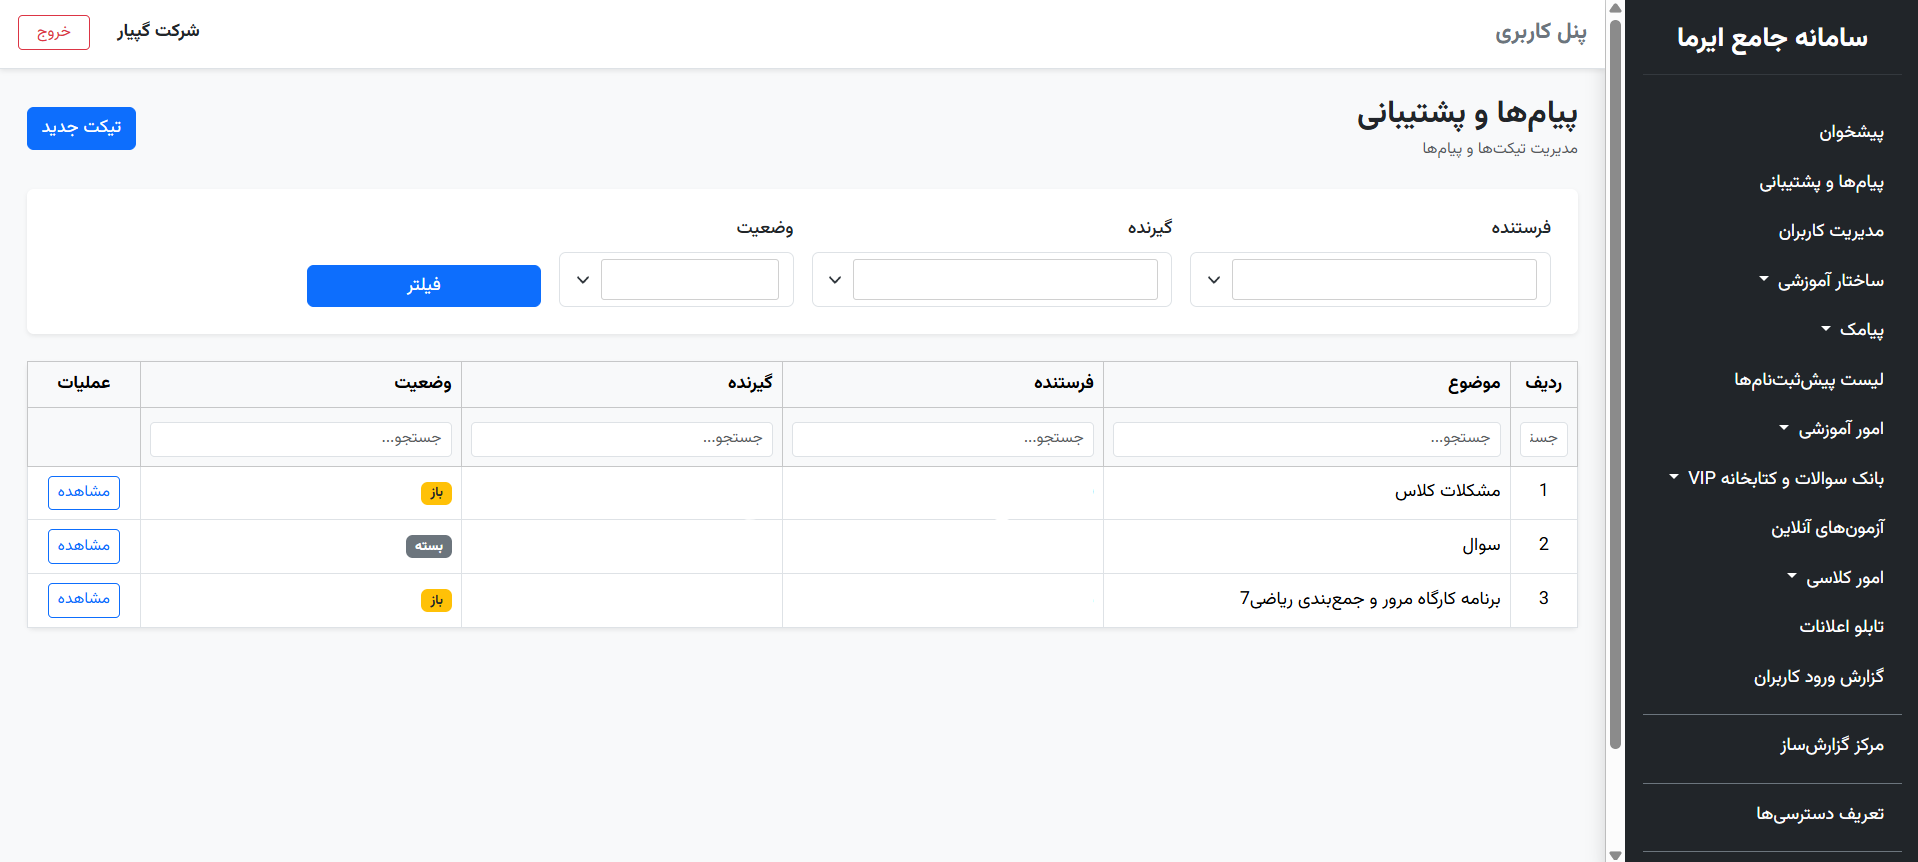Click the ردیف column search box
This screenshot has height=862, width=1918.
point(1543,439)
